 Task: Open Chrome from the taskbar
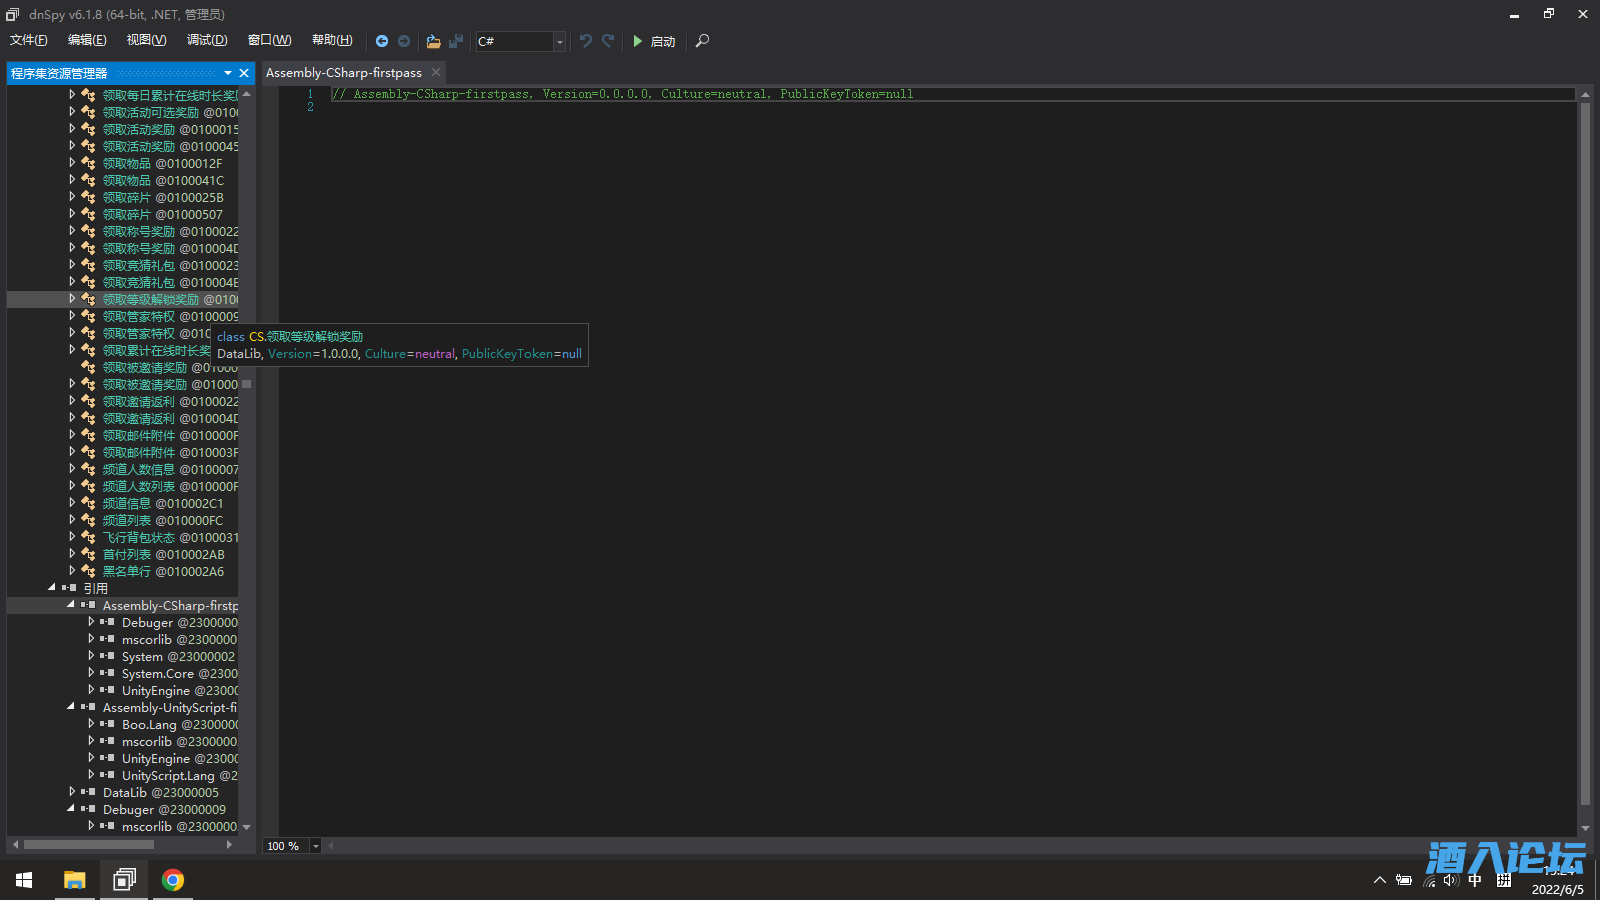click(173, 880)
